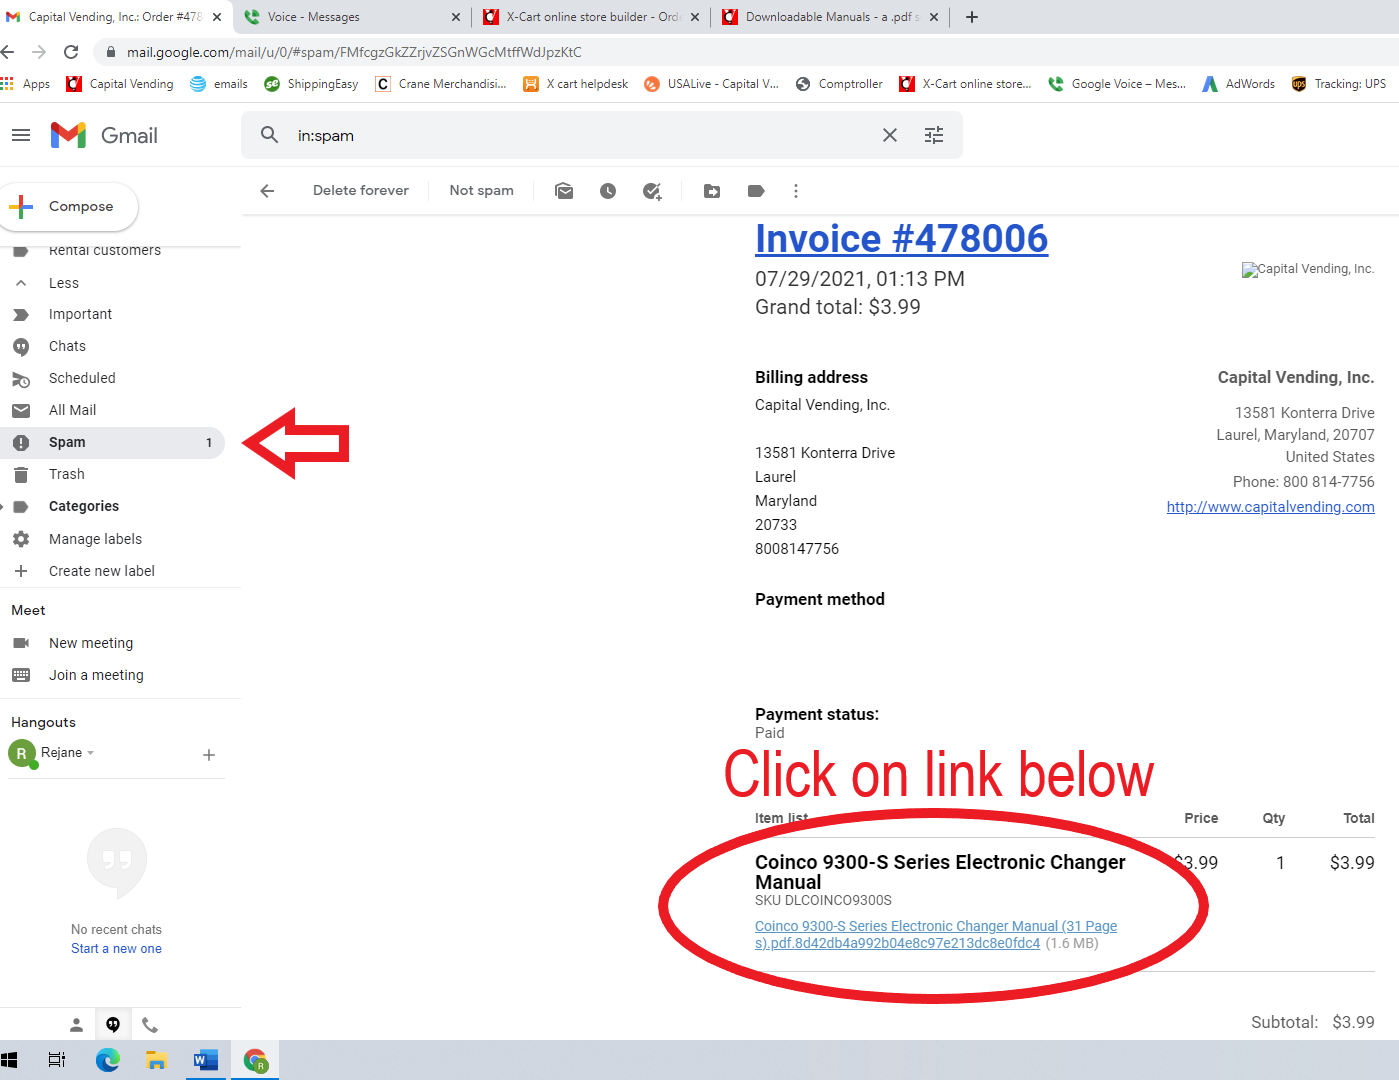Open USALive - Capital V bookmark

(712, 84)
